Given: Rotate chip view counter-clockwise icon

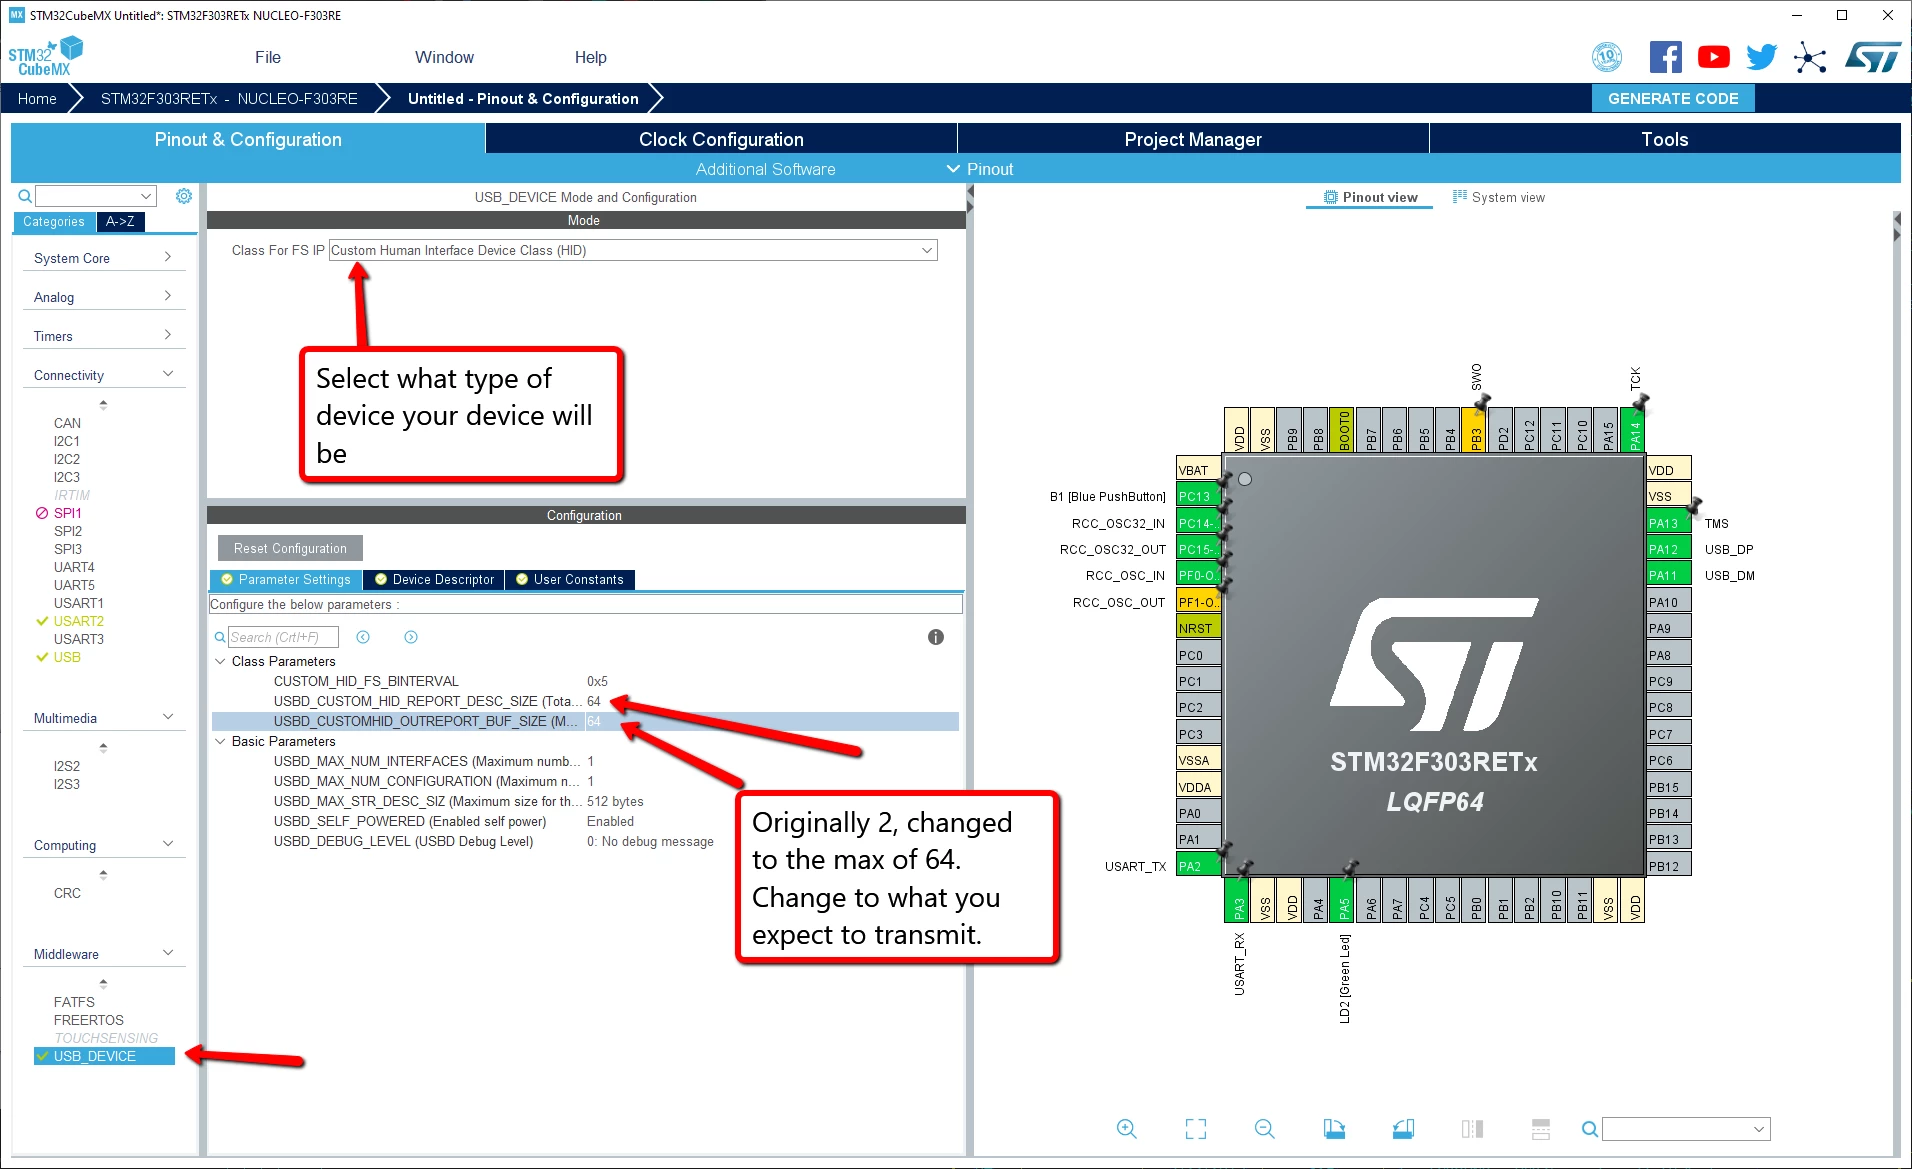Looking at the screenshot, I should coord(1403,1129).
